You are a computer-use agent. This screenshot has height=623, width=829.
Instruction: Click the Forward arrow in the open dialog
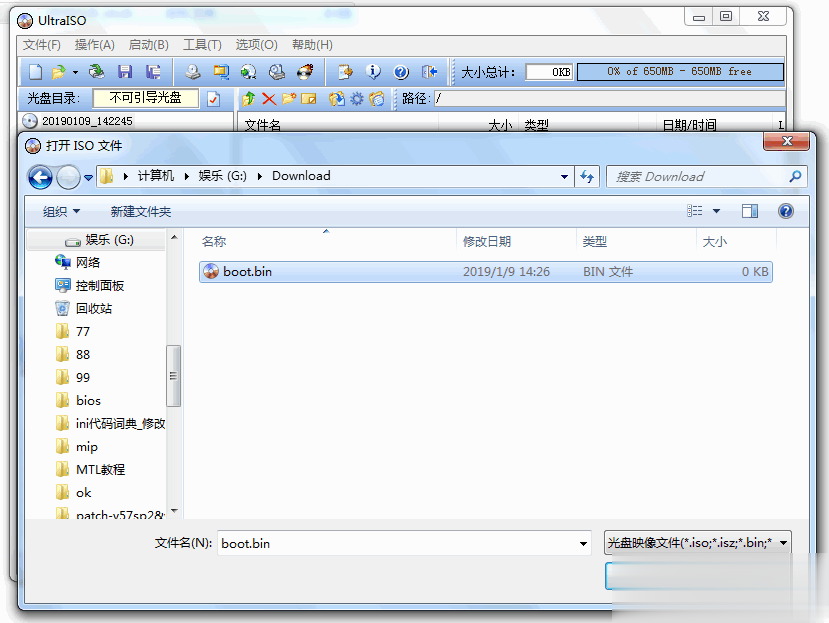click(x=68, y=177)
